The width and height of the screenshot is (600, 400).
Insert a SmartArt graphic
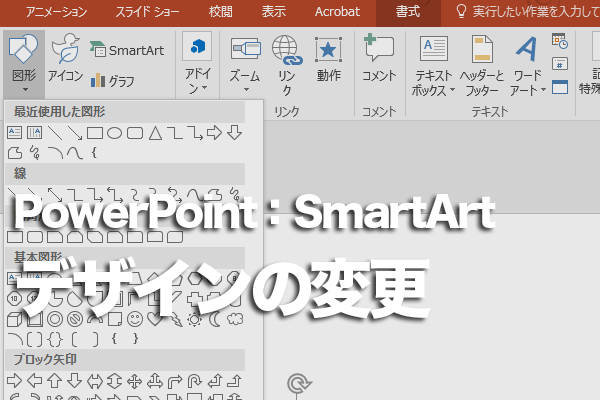[127, 50]
